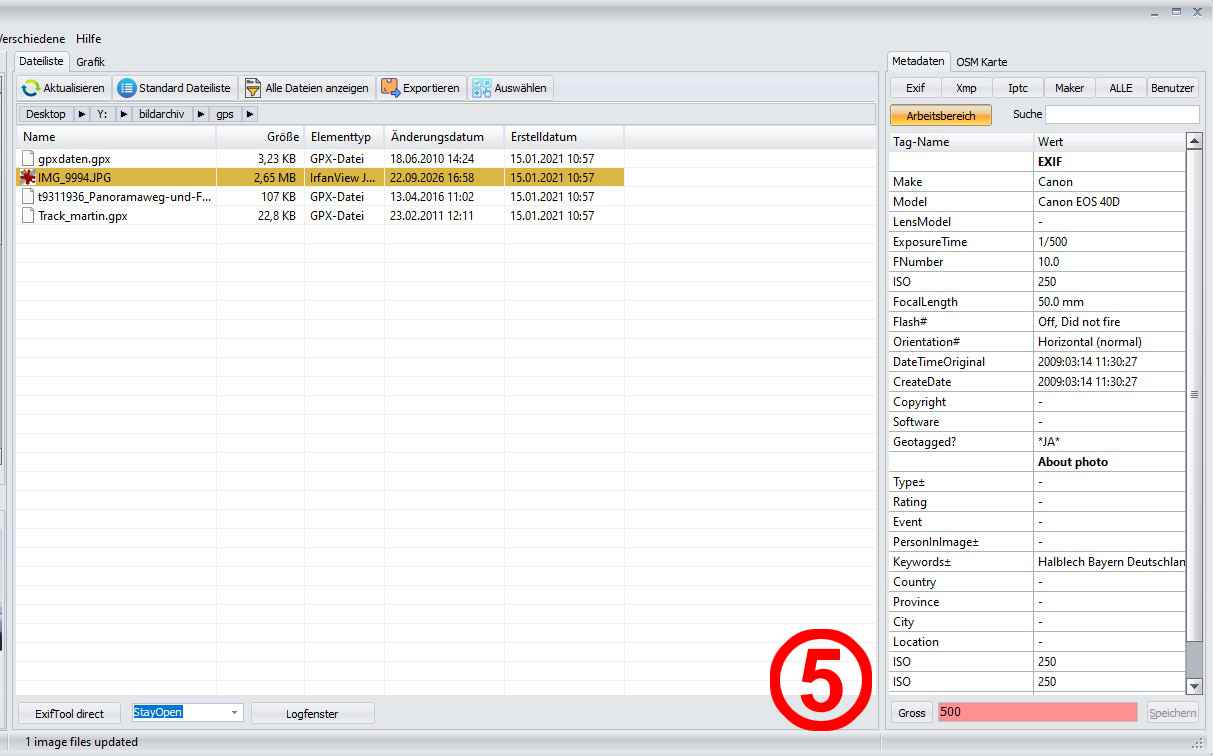Select the Keywords± tag row
Viewport: 1213px width, 756px height.
tap(1037, 562)
